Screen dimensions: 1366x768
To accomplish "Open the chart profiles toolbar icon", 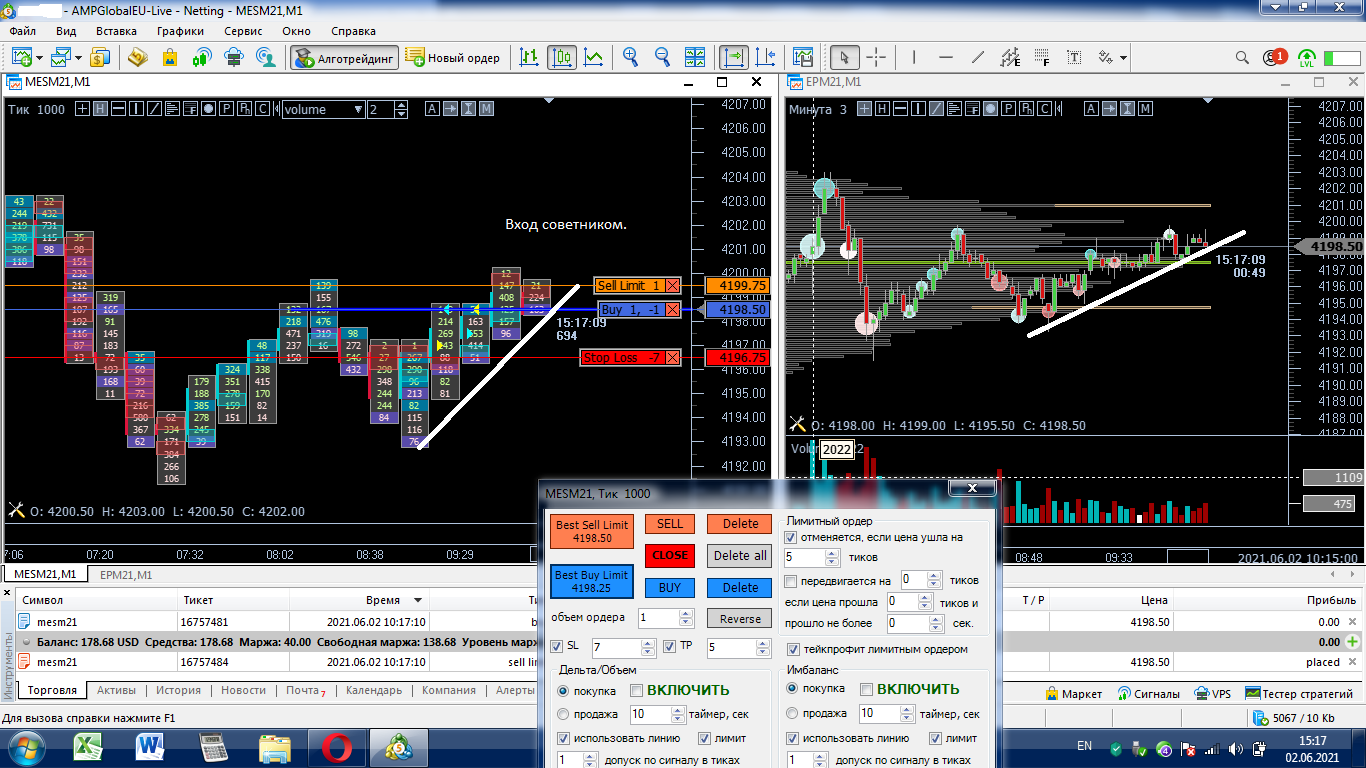I will (61, 57).
